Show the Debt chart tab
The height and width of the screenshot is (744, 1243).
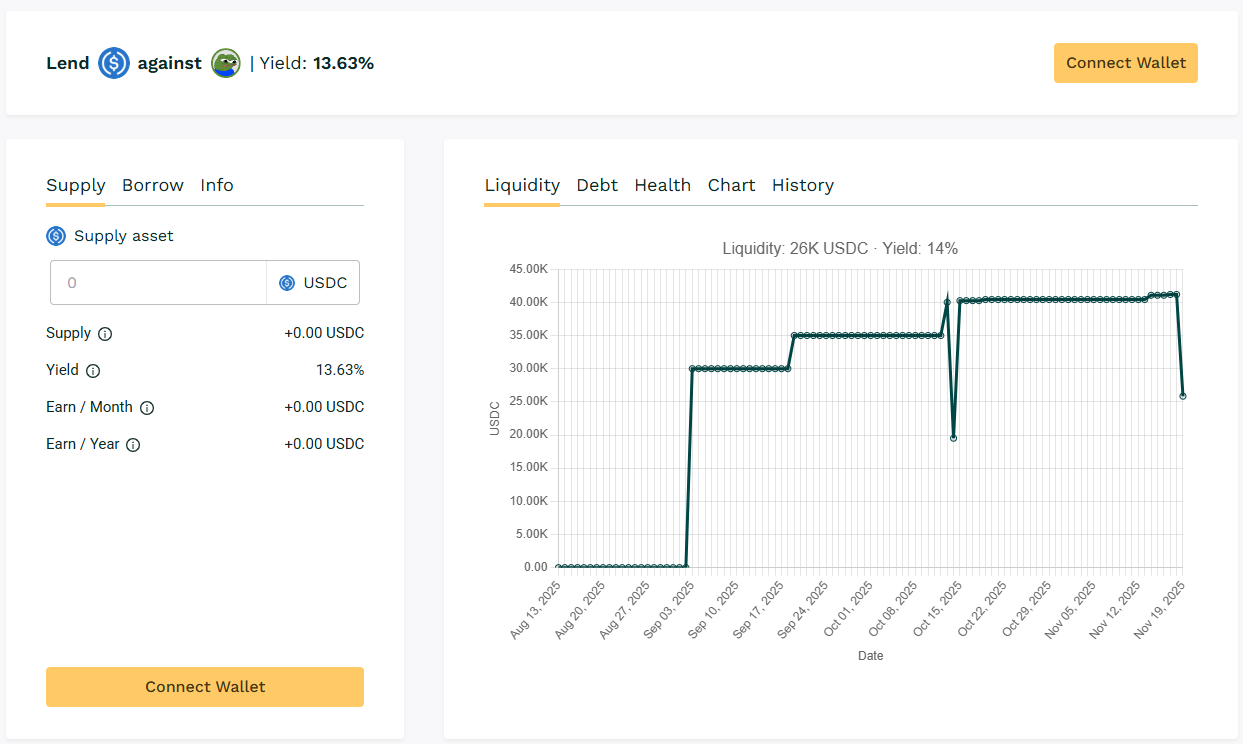597,185
